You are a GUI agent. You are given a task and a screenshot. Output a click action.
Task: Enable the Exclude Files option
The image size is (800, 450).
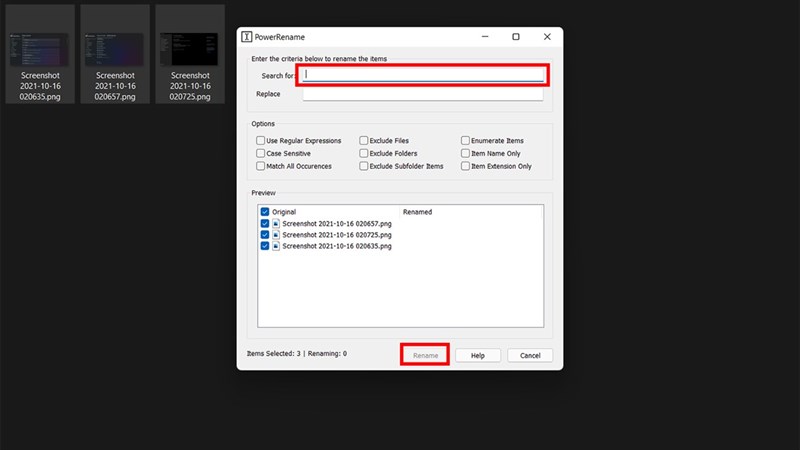click(363, 140)
